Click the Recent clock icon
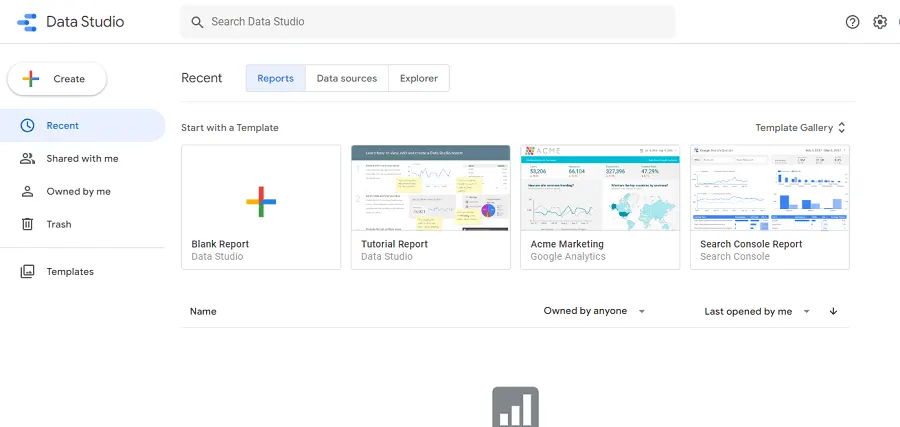This screenshot has width=900, height=427. 28,126
